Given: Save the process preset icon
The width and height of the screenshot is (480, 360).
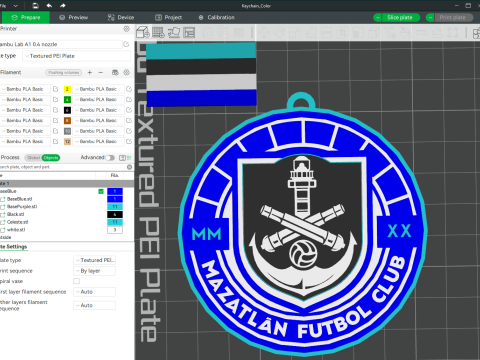Looking at the screenshot, I should (x=122, y=158).
